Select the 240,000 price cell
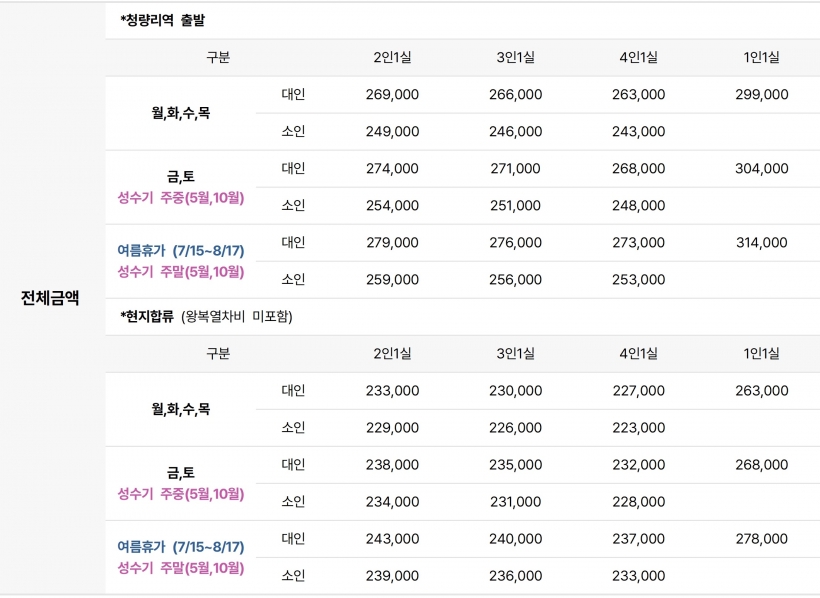The height and width of the screenshot is (598, 820). click(515, 539)
